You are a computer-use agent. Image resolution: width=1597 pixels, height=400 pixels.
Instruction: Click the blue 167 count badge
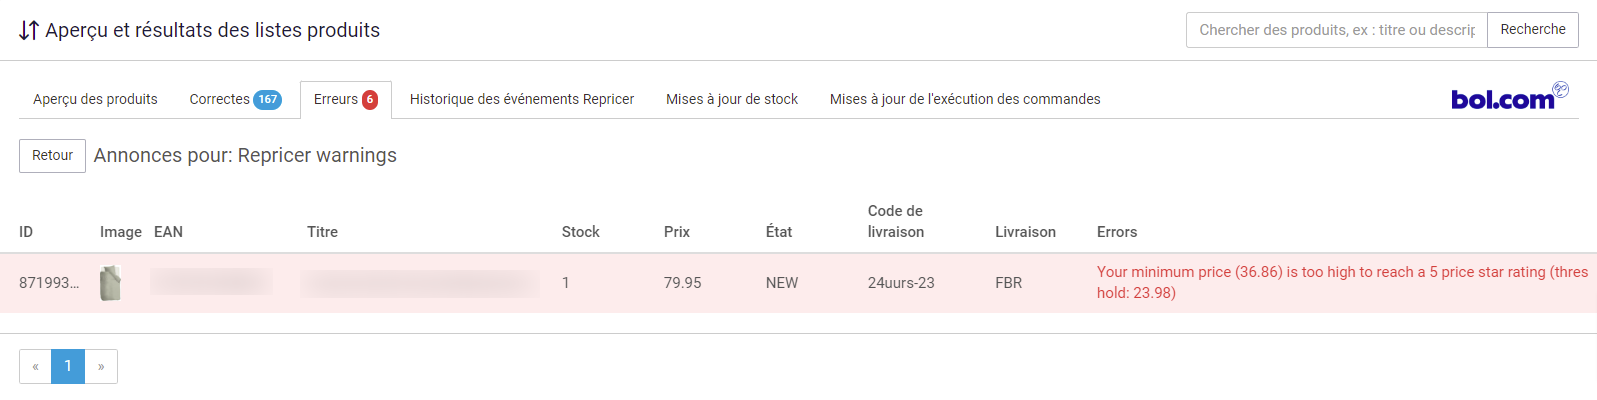coord(268,100)
